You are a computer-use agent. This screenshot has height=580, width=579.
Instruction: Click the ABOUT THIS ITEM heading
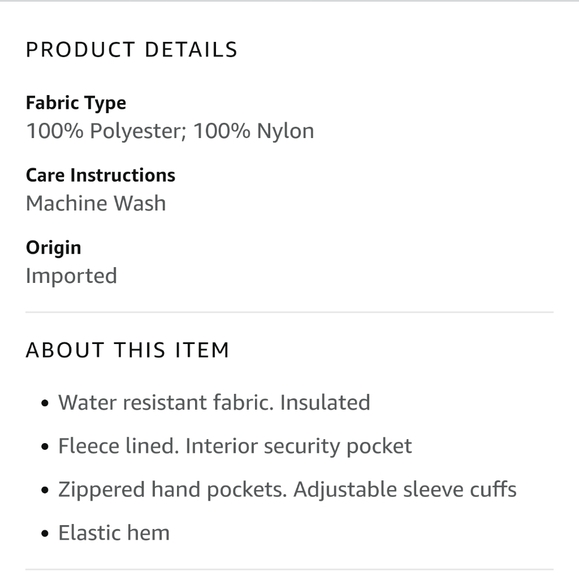(x=128, y=350)
